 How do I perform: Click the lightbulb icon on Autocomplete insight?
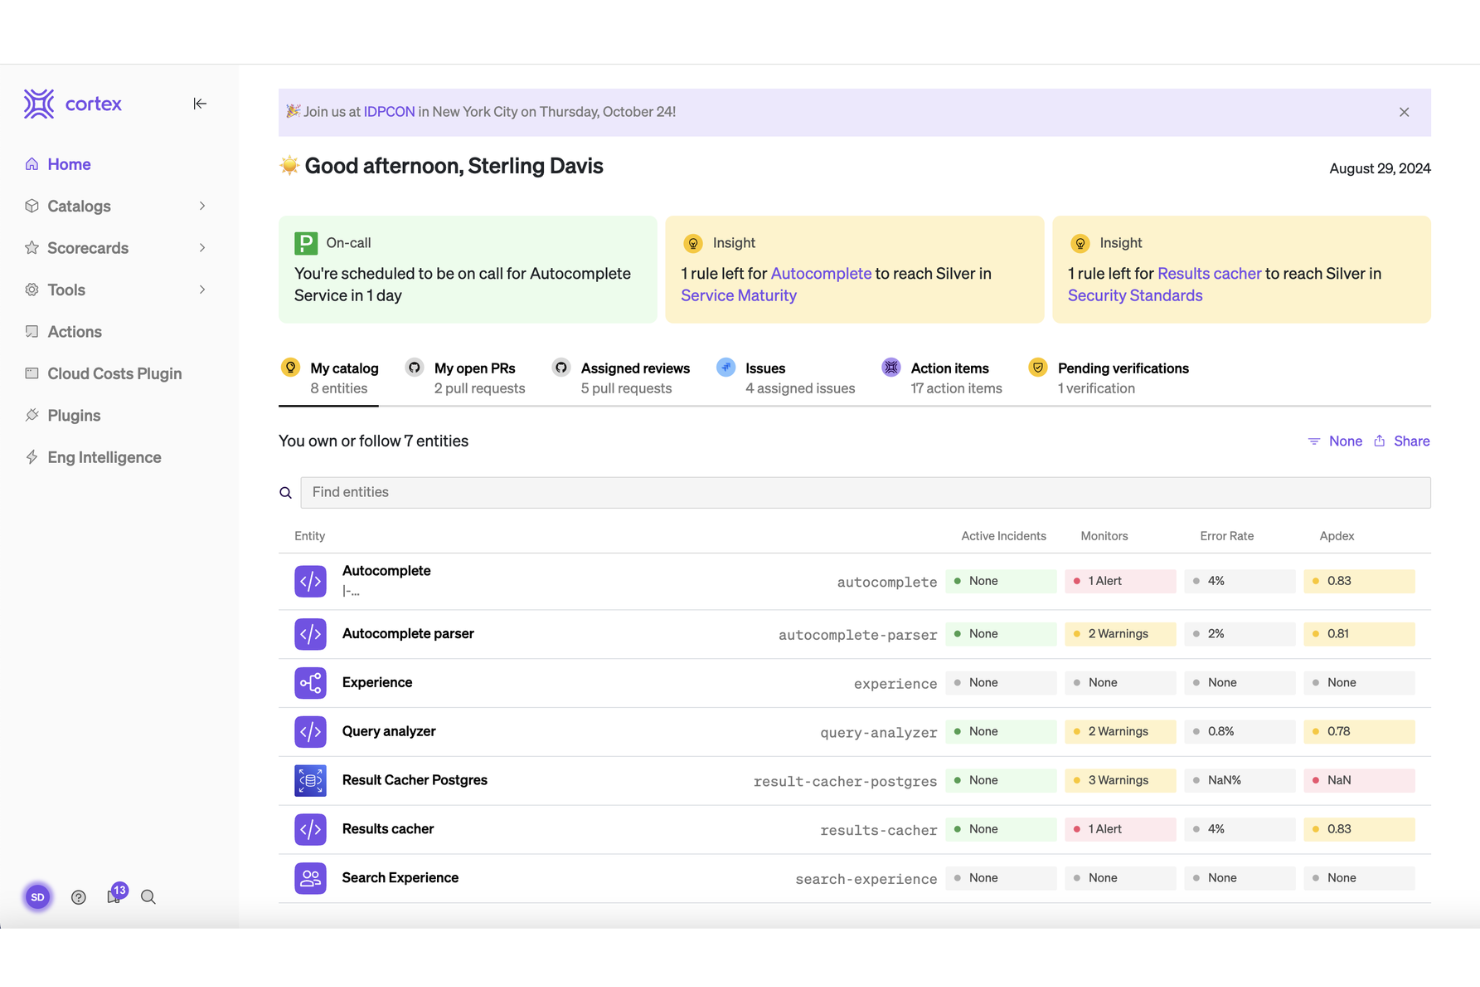[x=693, y=243]
